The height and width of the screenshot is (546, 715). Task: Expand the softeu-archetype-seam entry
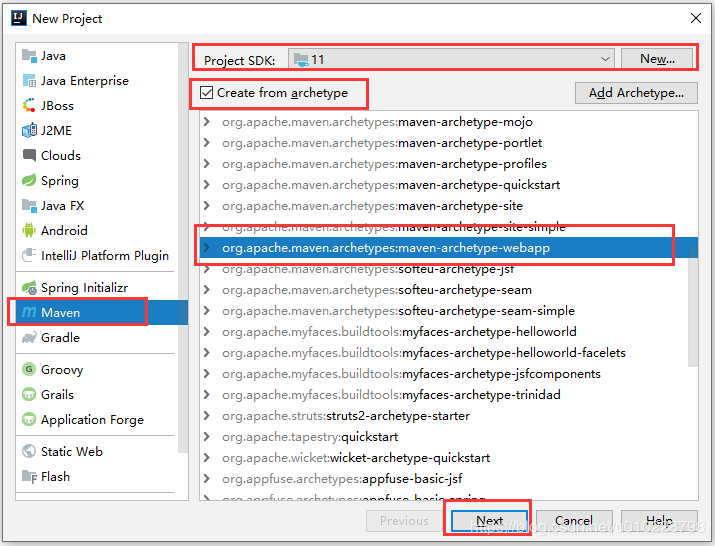[x=207, y=290]
